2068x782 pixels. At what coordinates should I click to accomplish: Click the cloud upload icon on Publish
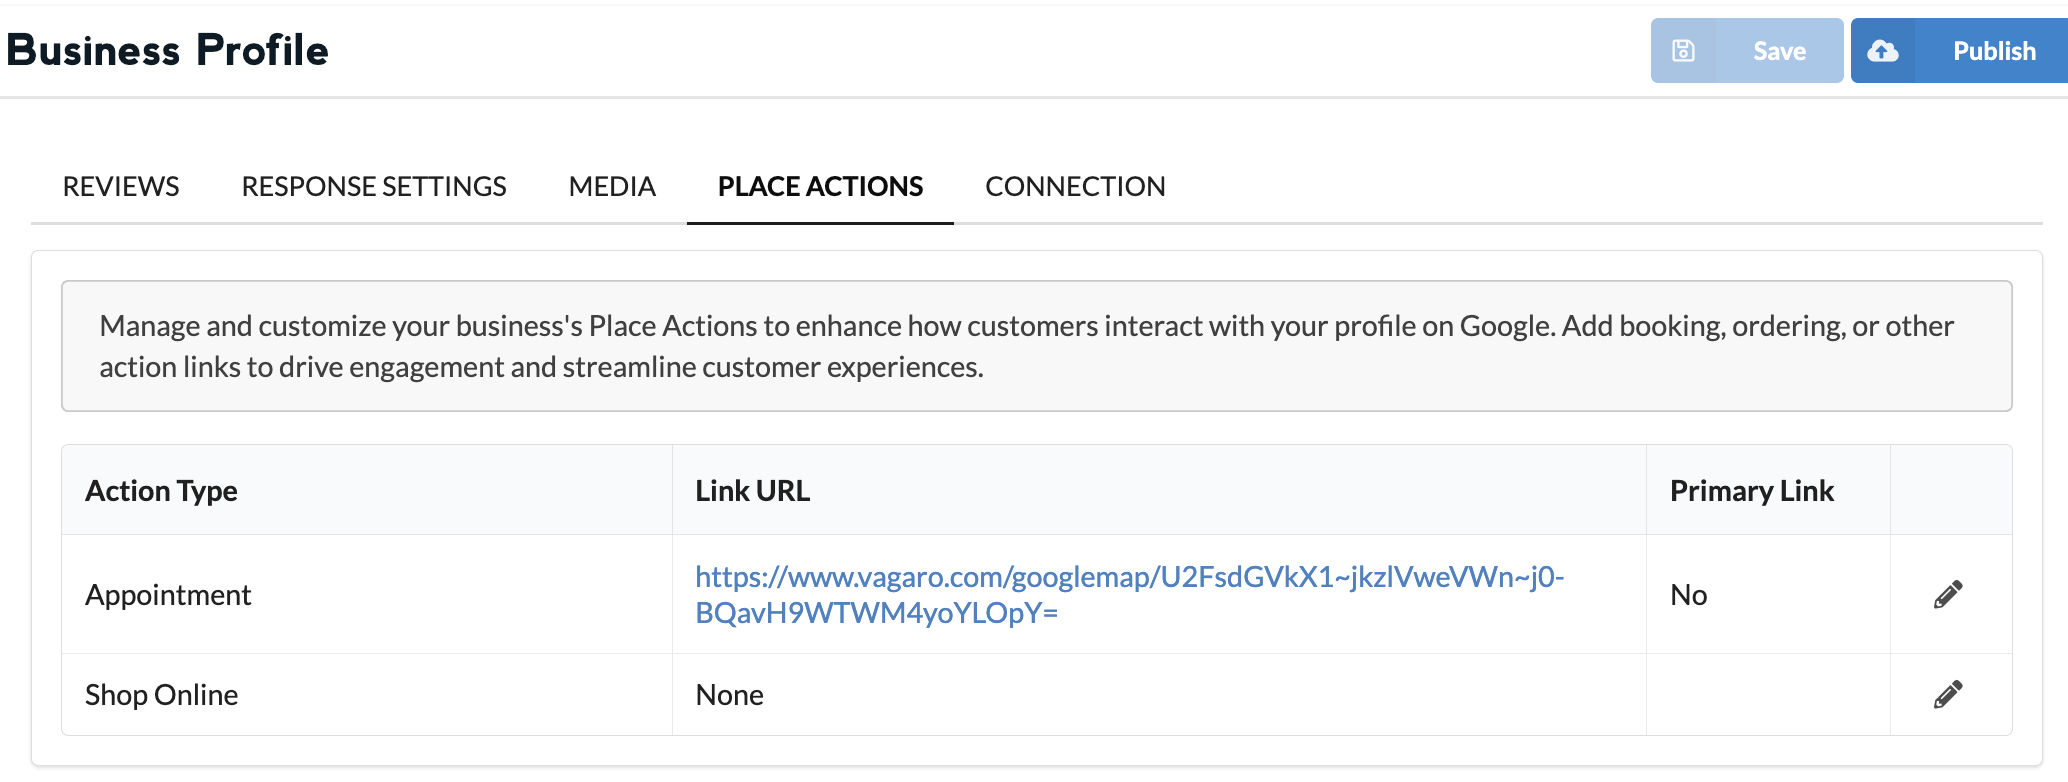click(1883, 51)
